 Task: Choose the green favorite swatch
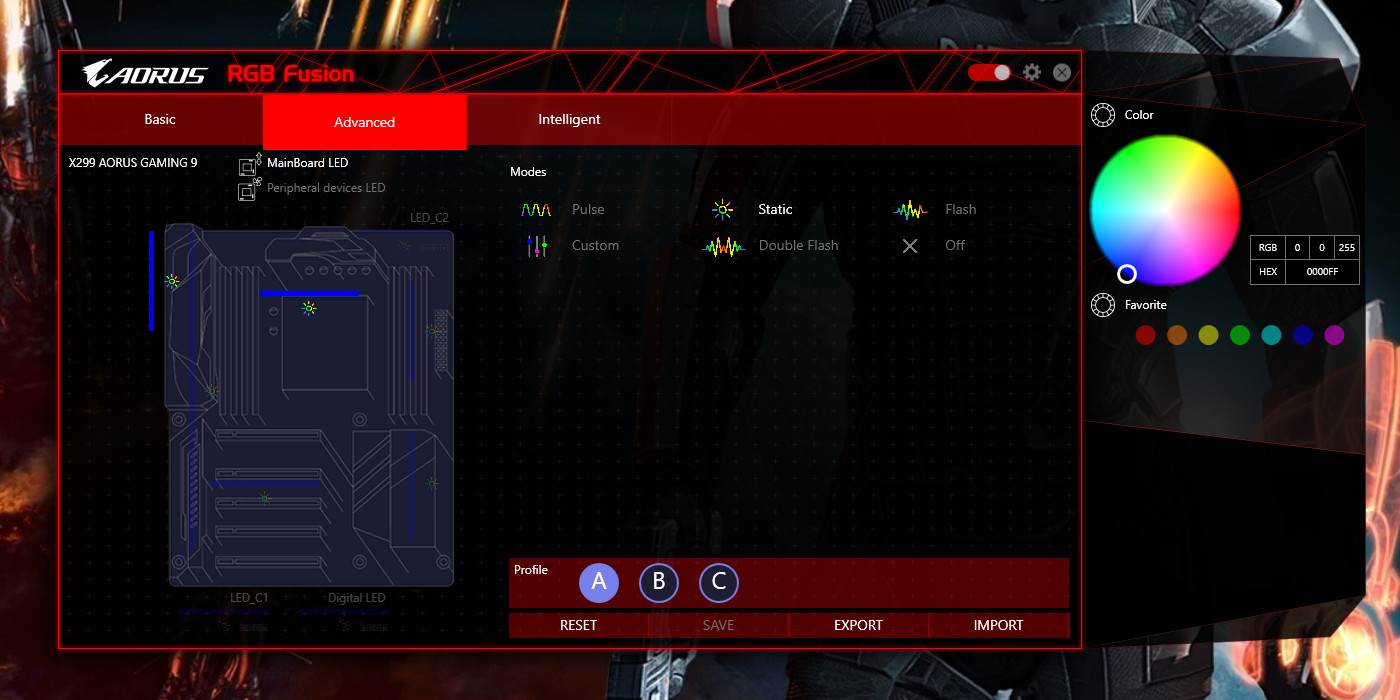1240,336
